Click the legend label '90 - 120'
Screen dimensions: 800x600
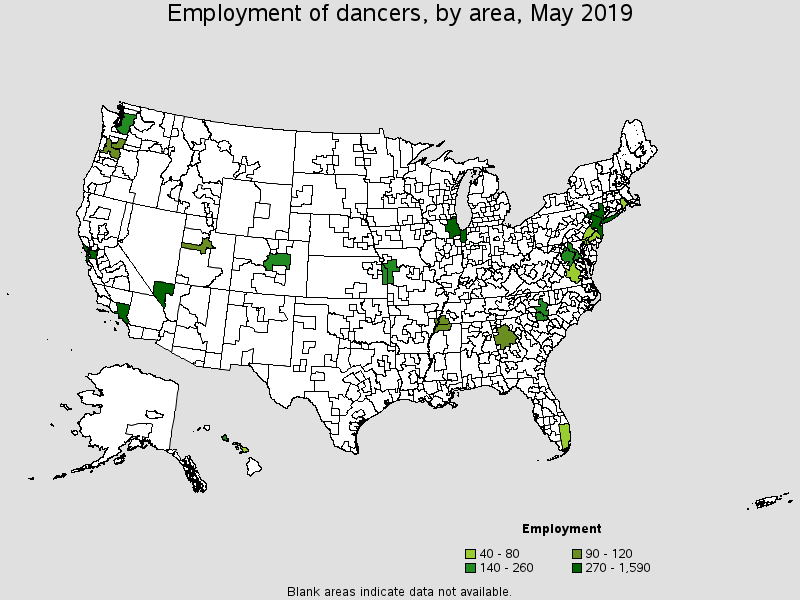(609, 554)
